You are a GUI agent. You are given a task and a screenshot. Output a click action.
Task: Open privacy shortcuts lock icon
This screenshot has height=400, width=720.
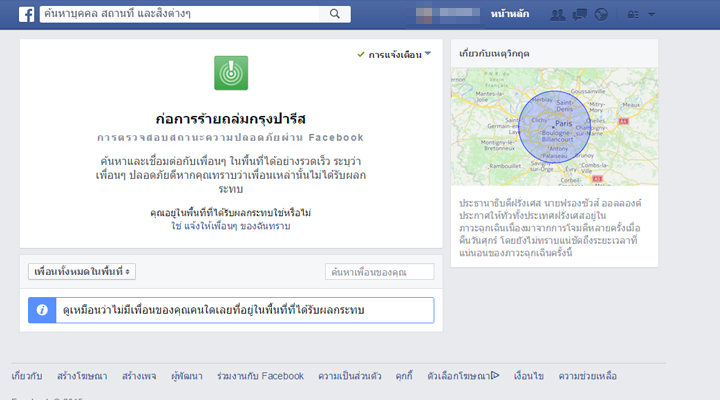tap(633, 15)
